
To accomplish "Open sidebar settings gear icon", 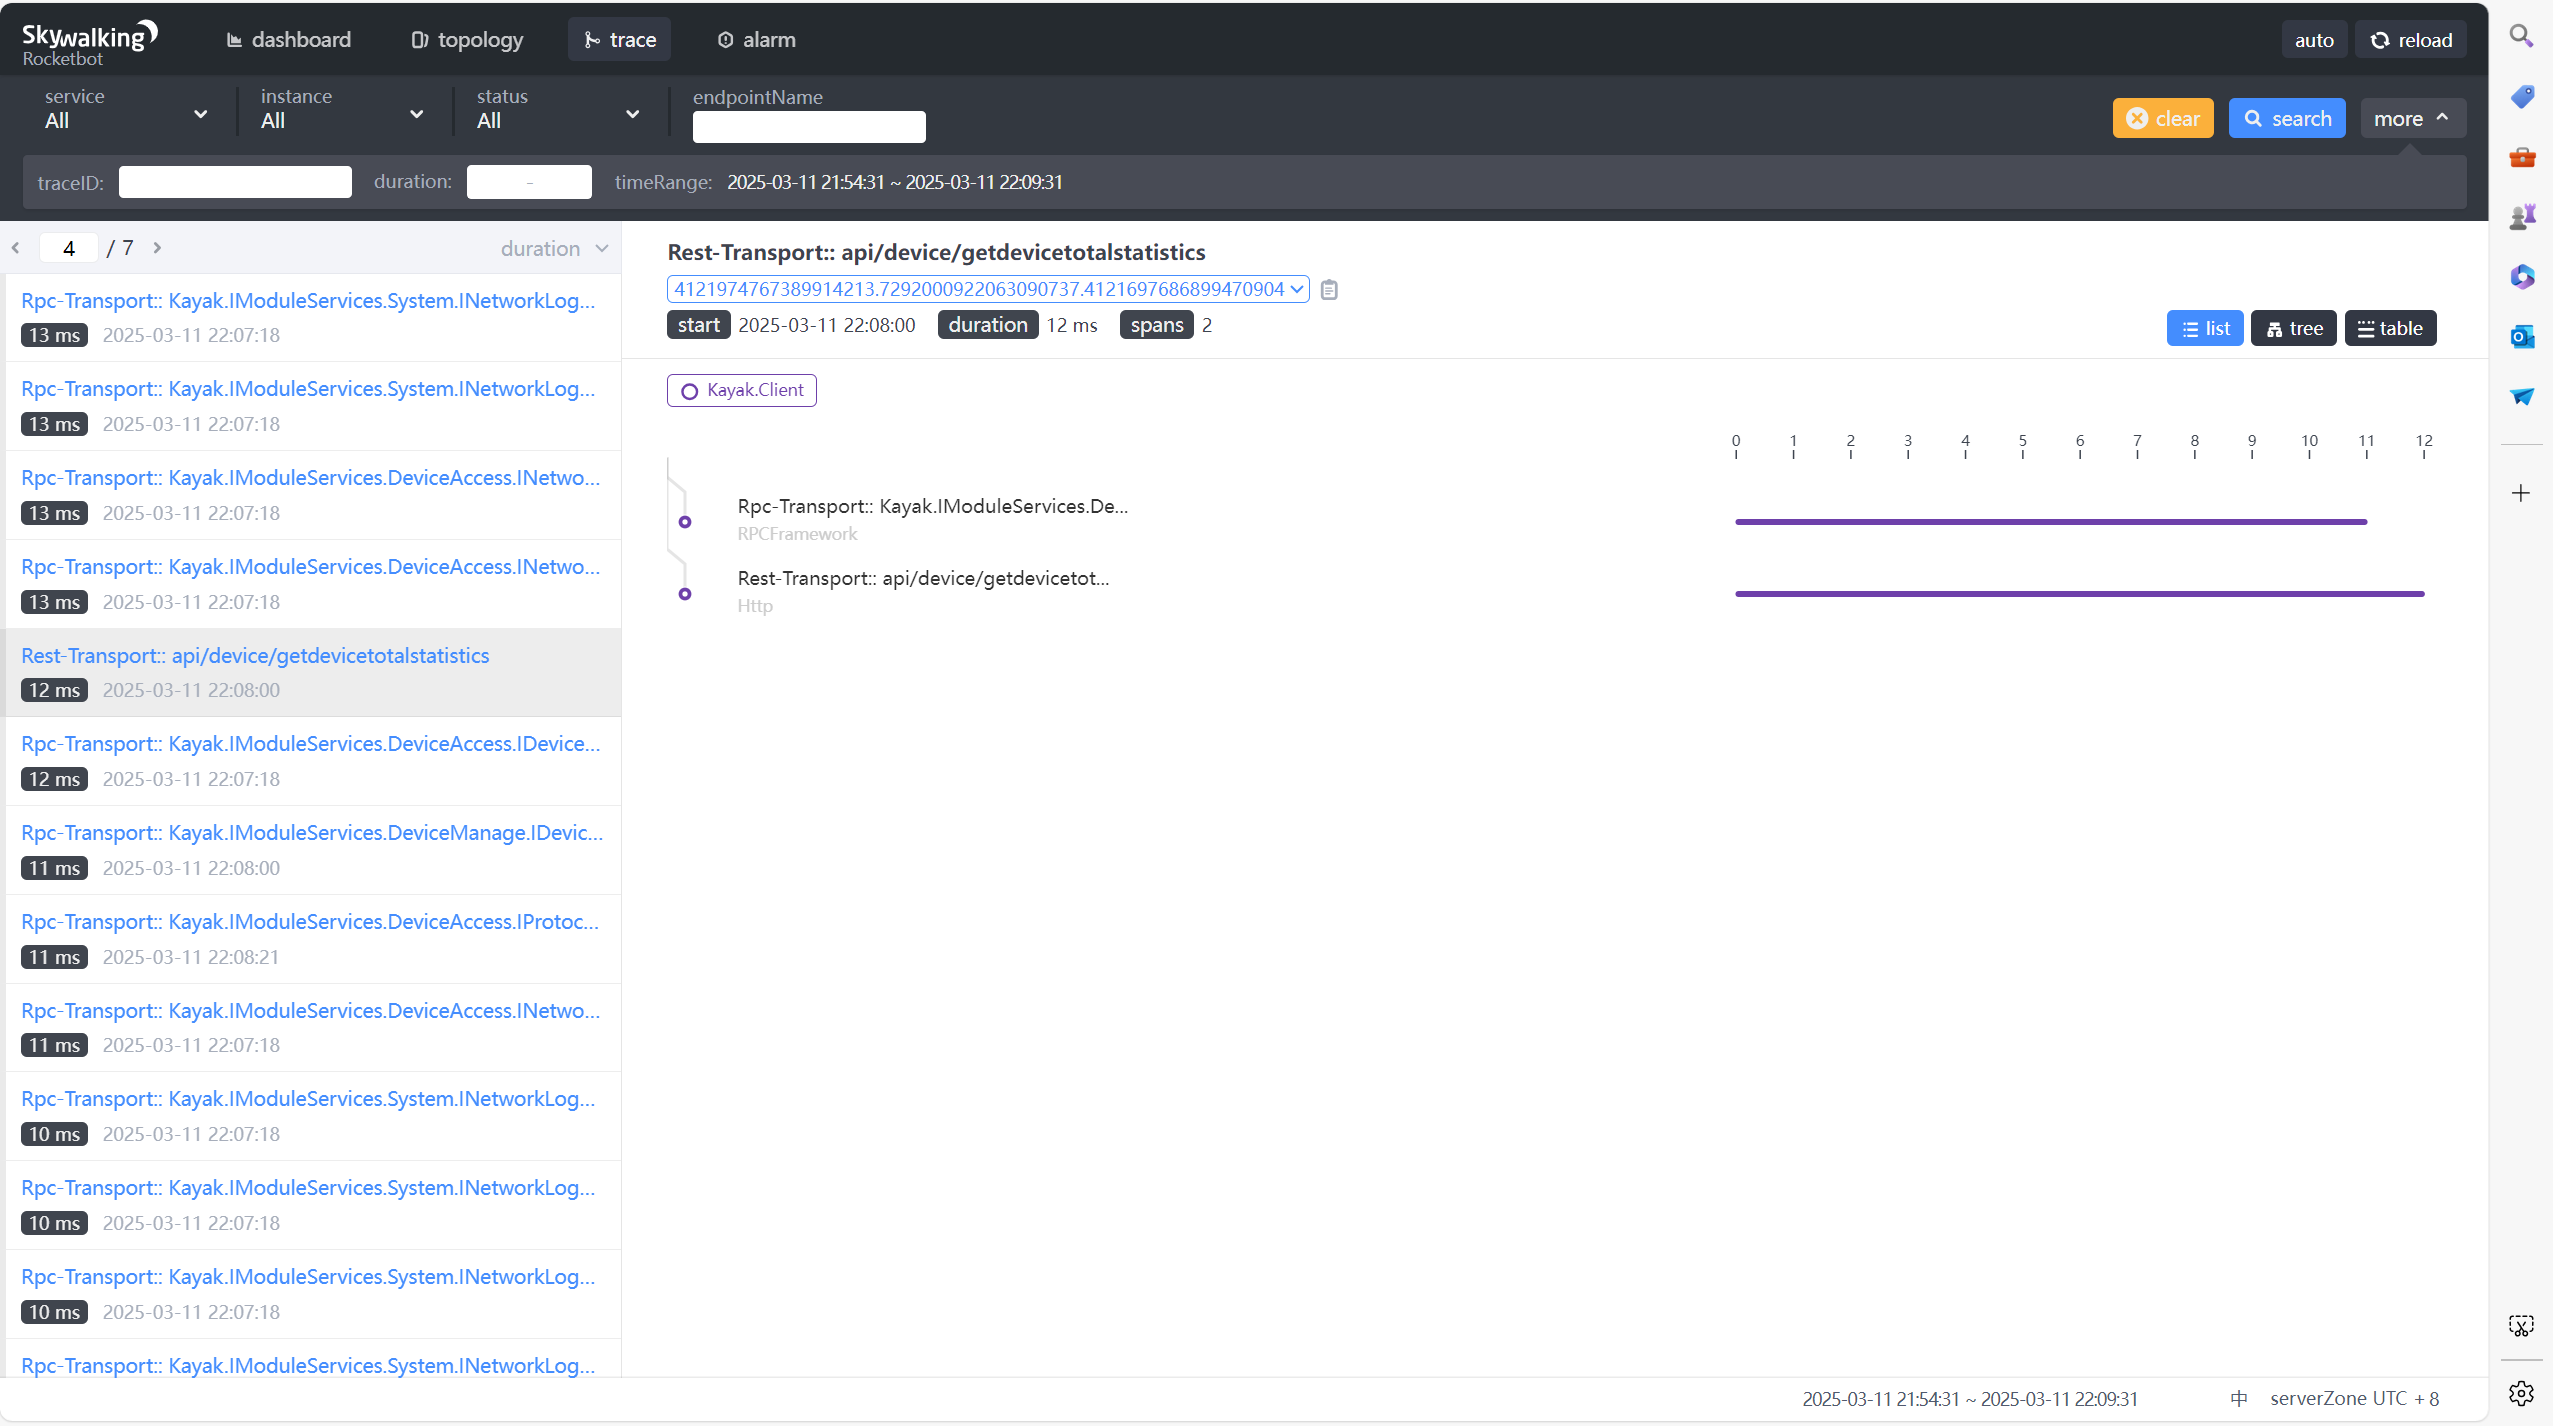I will 2521,1393.
